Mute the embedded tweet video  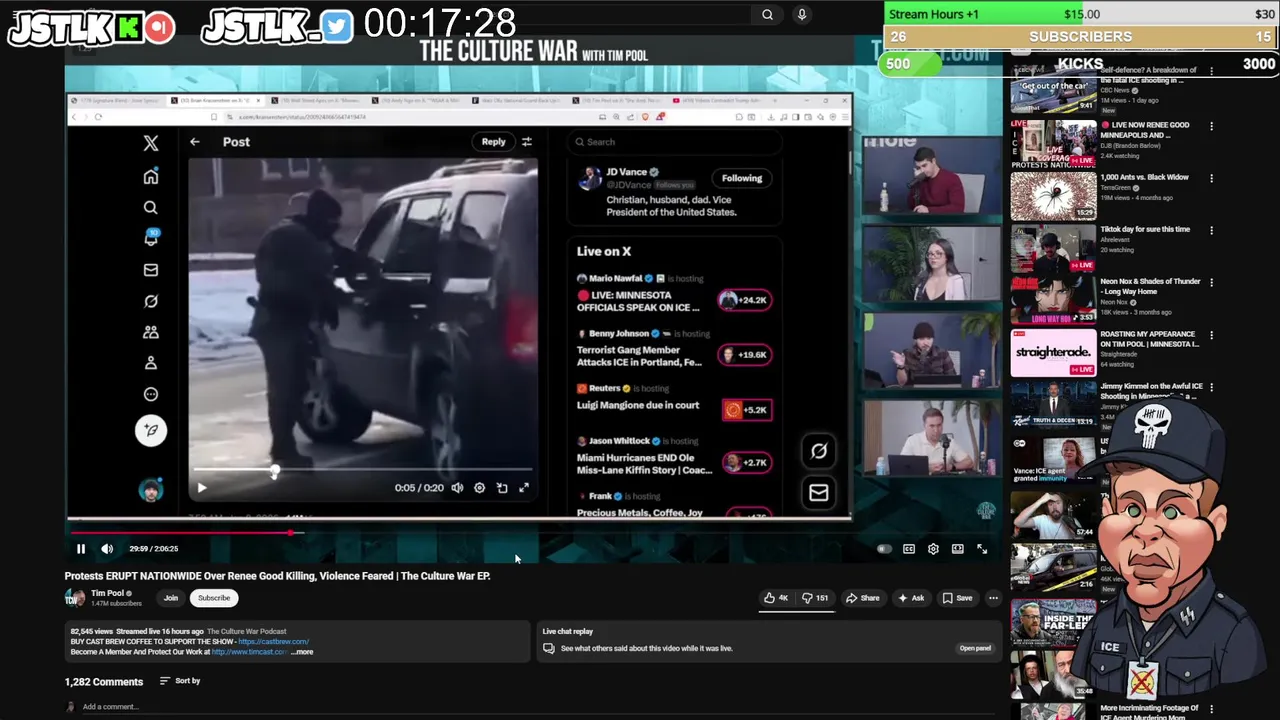457,488
